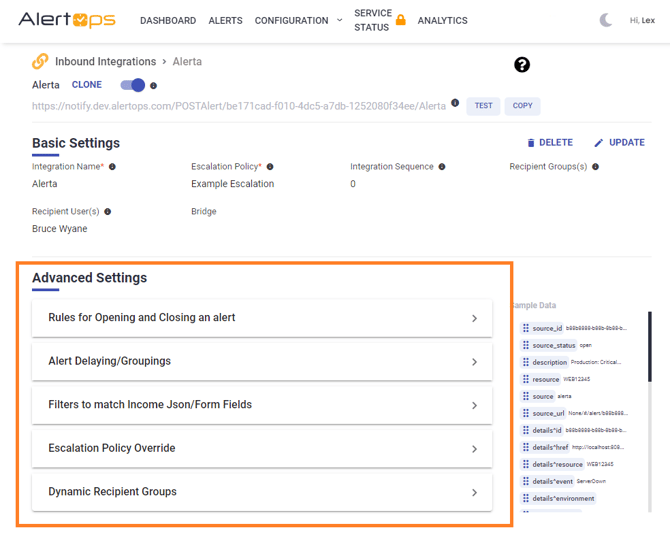Click the Sample Data panel scrollbar
Viewport: 670px width, 545px height.
(x=650, y=347)
